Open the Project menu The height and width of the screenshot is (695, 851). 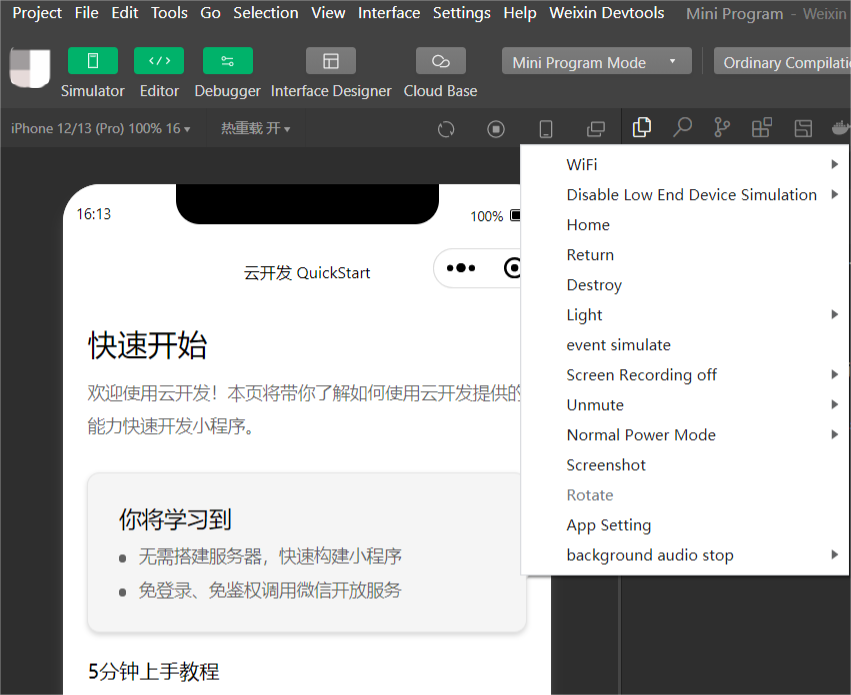37,12
